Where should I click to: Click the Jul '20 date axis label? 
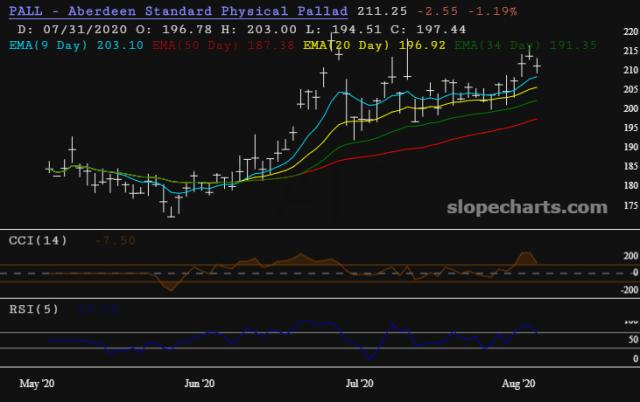pyautogui.click(x=359, y=383)
